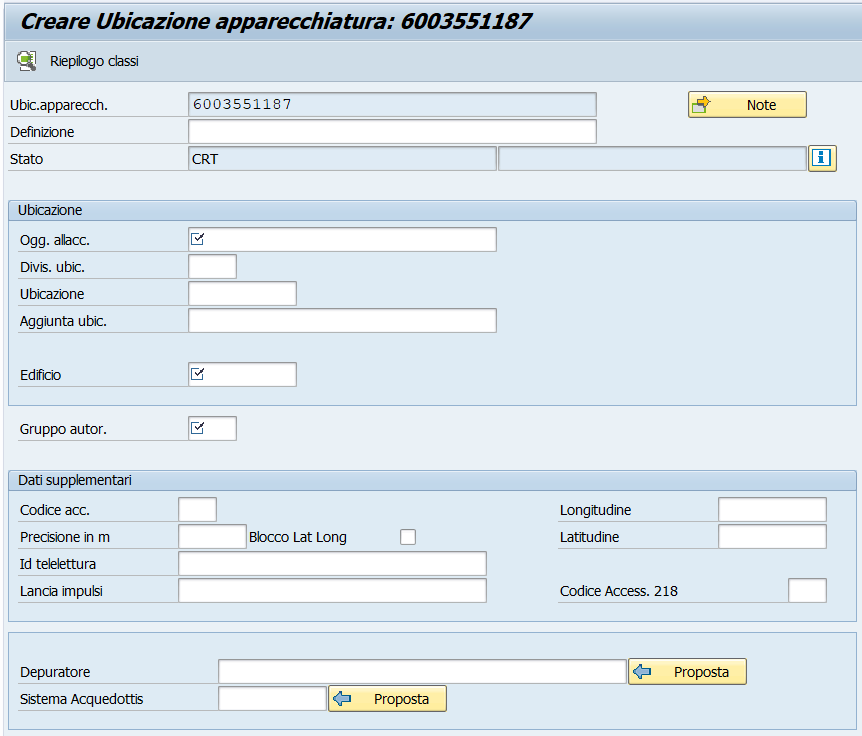Click the Codice Access. 218 field

807,590
